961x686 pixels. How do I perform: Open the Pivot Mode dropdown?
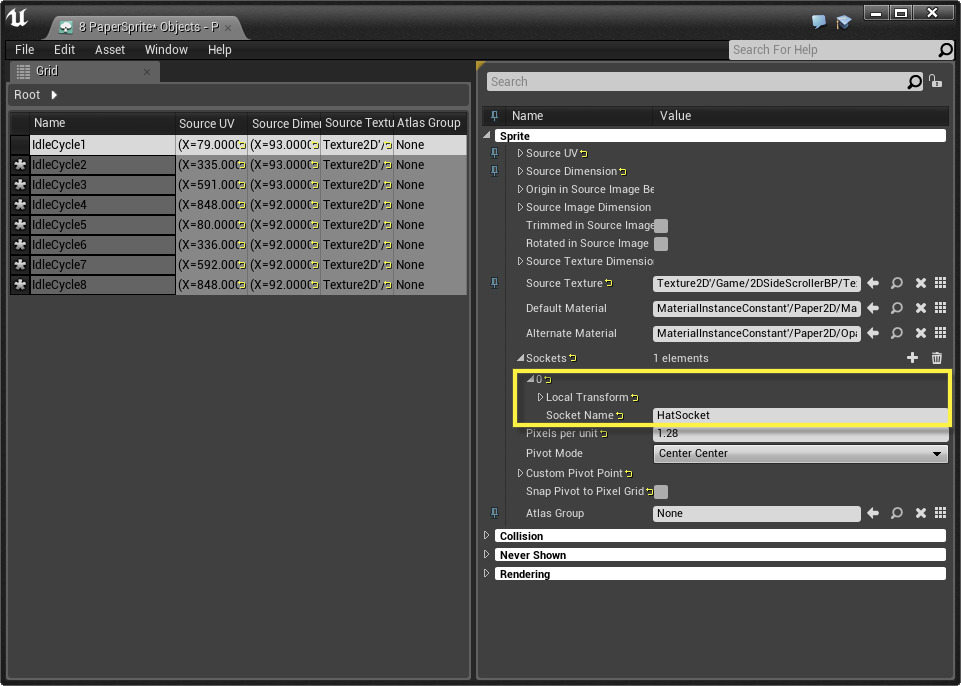(800, 454)
